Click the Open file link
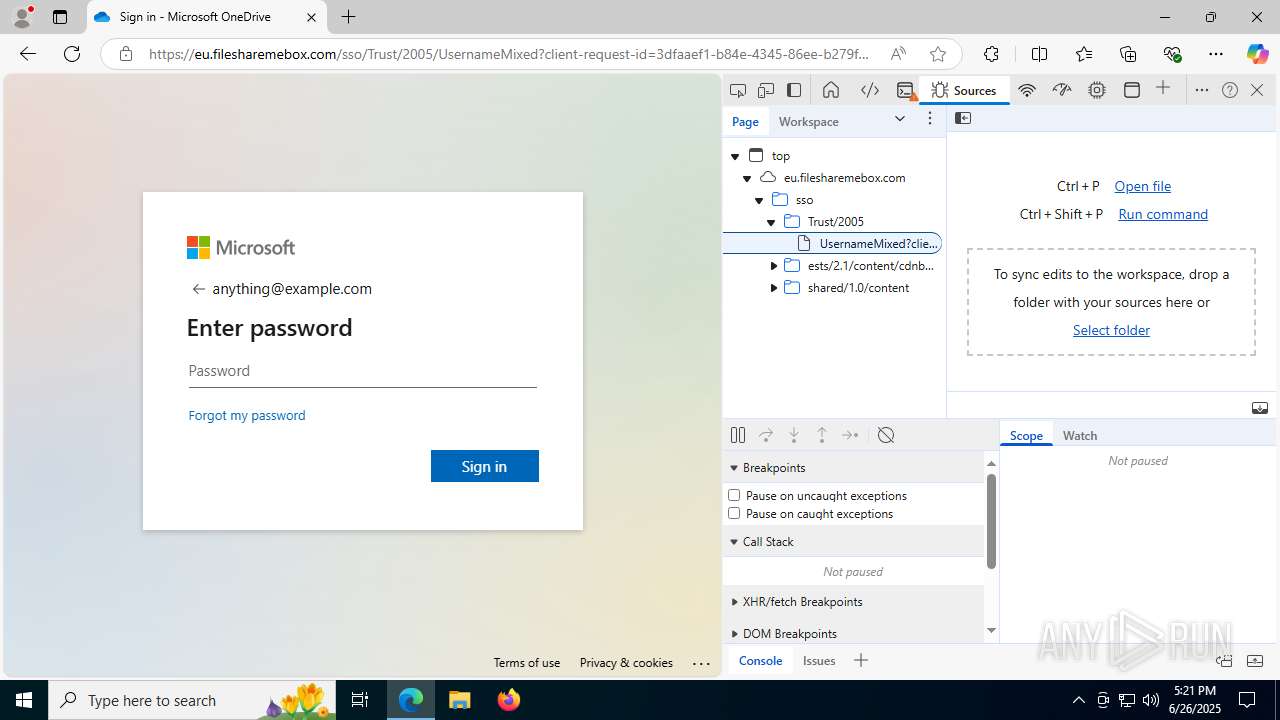The height and width of the screenshot is (720, 1280). tap(1142, 186)
